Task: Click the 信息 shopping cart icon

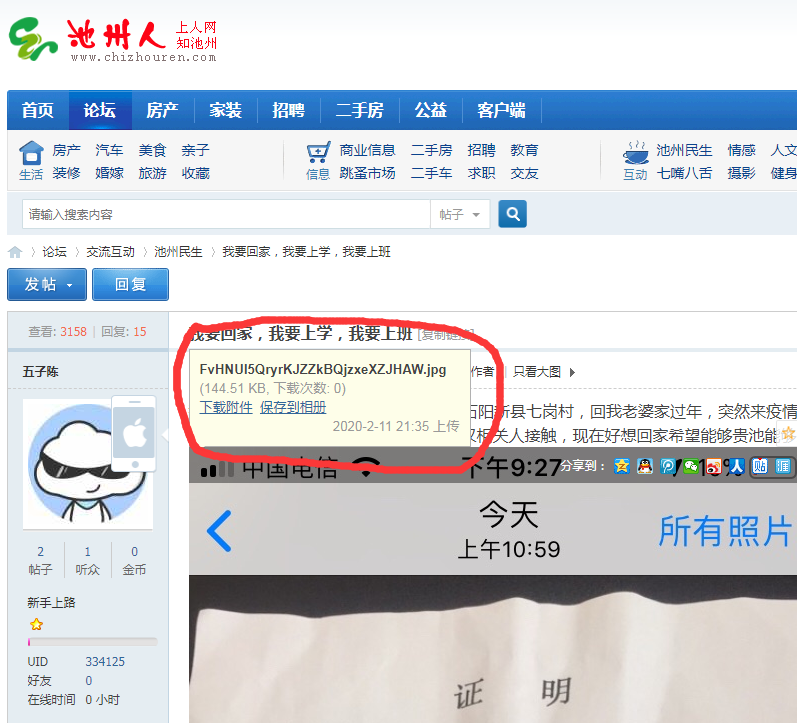Action: tap(318, 153)
